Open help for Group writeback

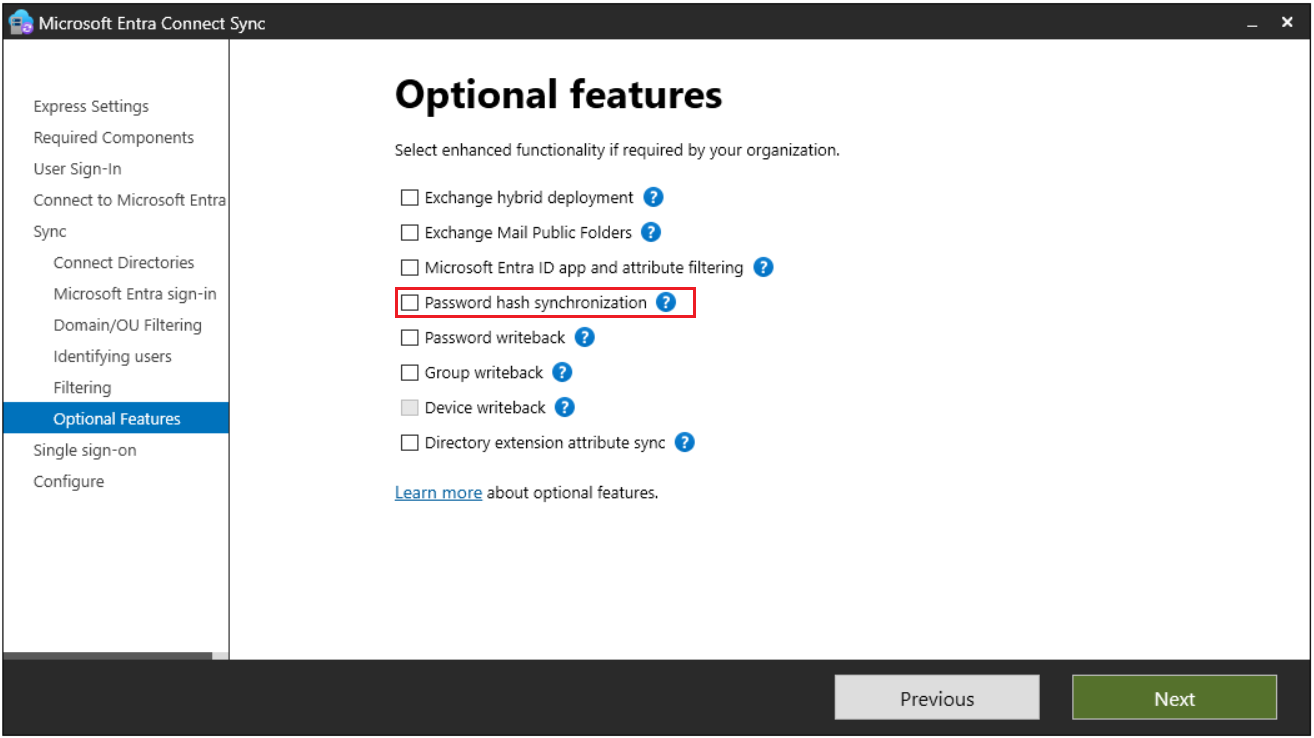point(562,372)
